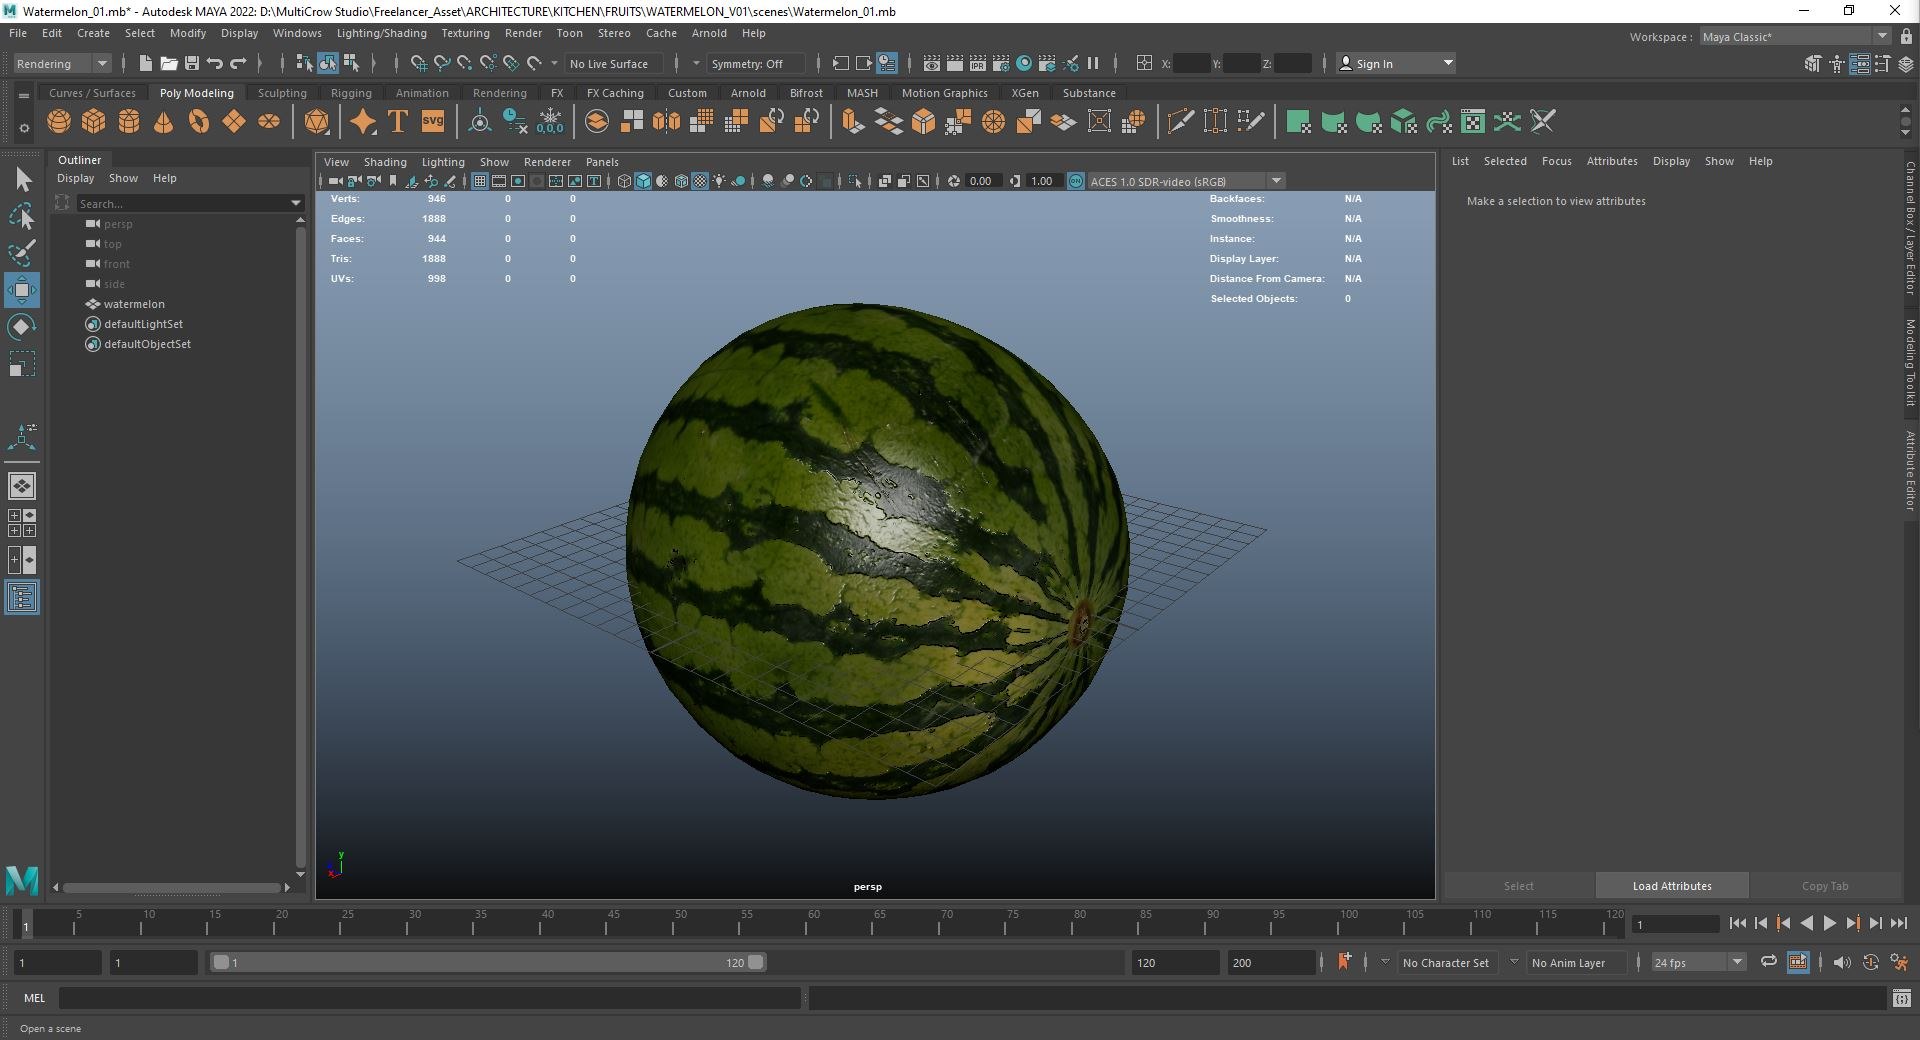The width and height of the screenshot is (1920, 1040).
Task: Activate the Rotate tool in Tool Box
Action: tap(22, 327)
